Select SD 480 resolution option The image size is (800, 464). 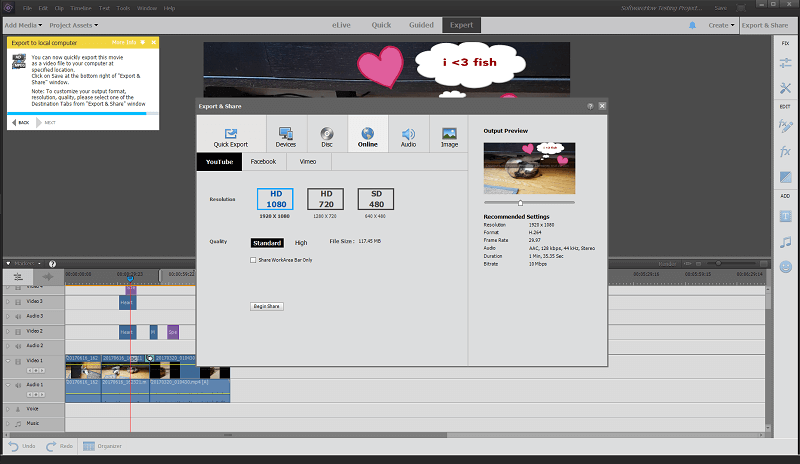[376, 199]
